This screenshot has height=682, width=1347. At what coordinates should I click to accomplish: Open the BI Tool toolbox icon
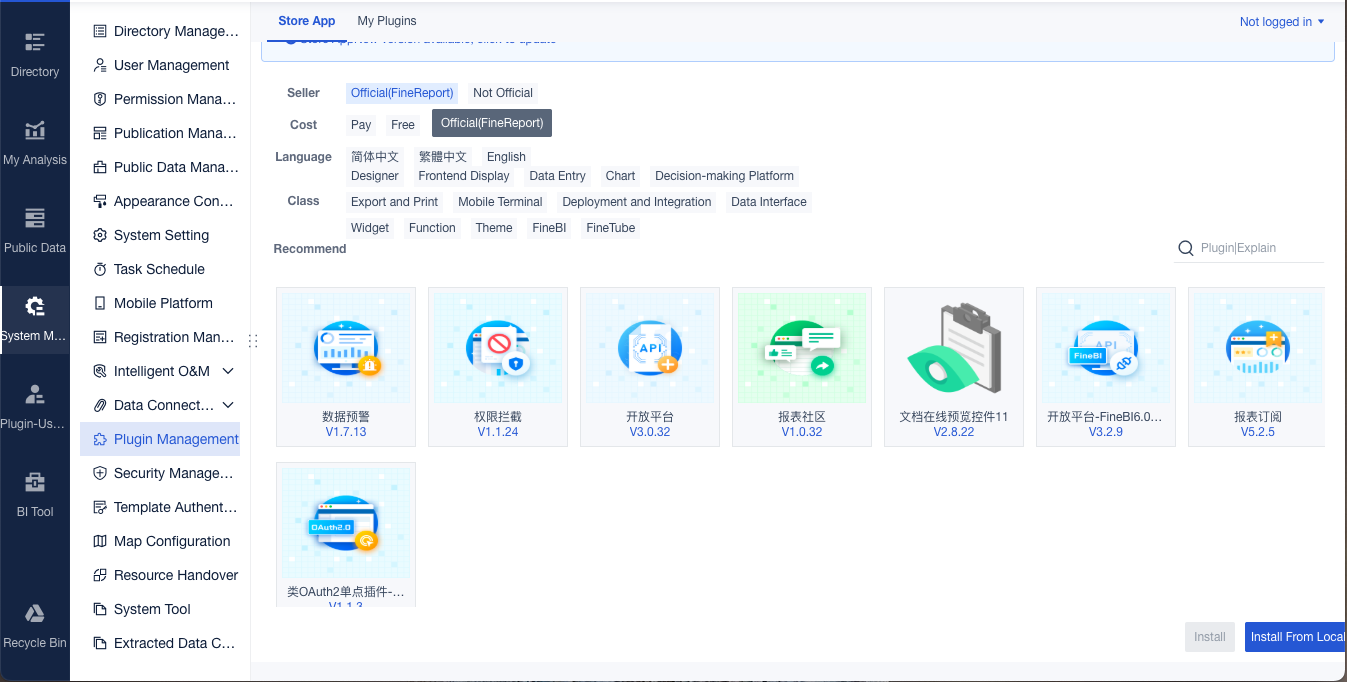35,482
